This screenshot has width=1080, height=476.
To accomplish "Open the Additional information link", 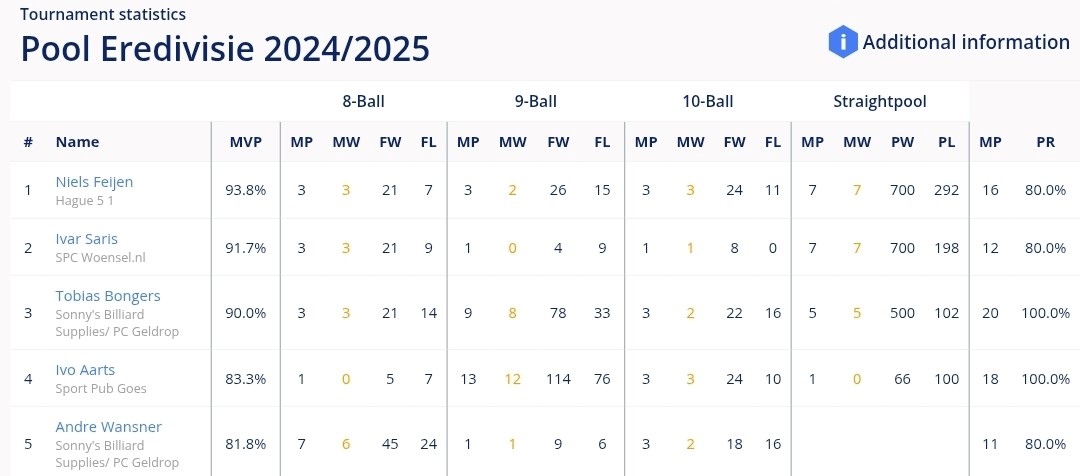I will click(x=966, y=42).
